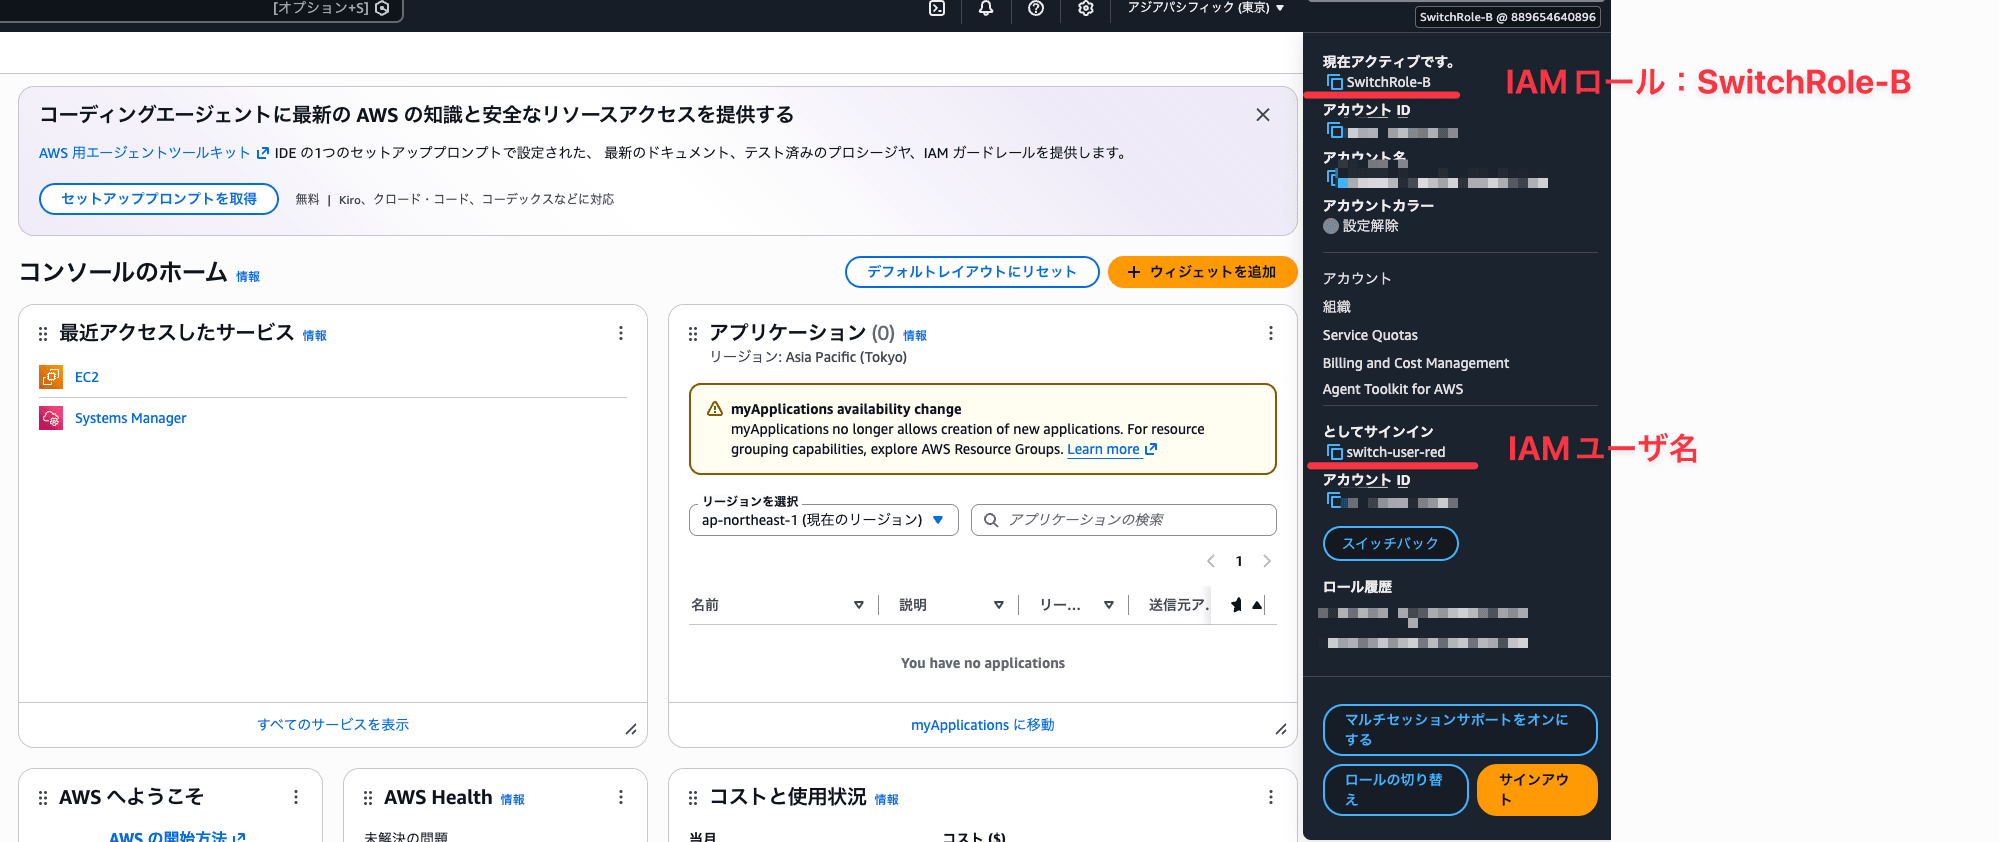The width and height of the screenshot is (2000, 842).
Task: Open the 最近アクセスしたサービス widget options menu
Action: (621, 333)
